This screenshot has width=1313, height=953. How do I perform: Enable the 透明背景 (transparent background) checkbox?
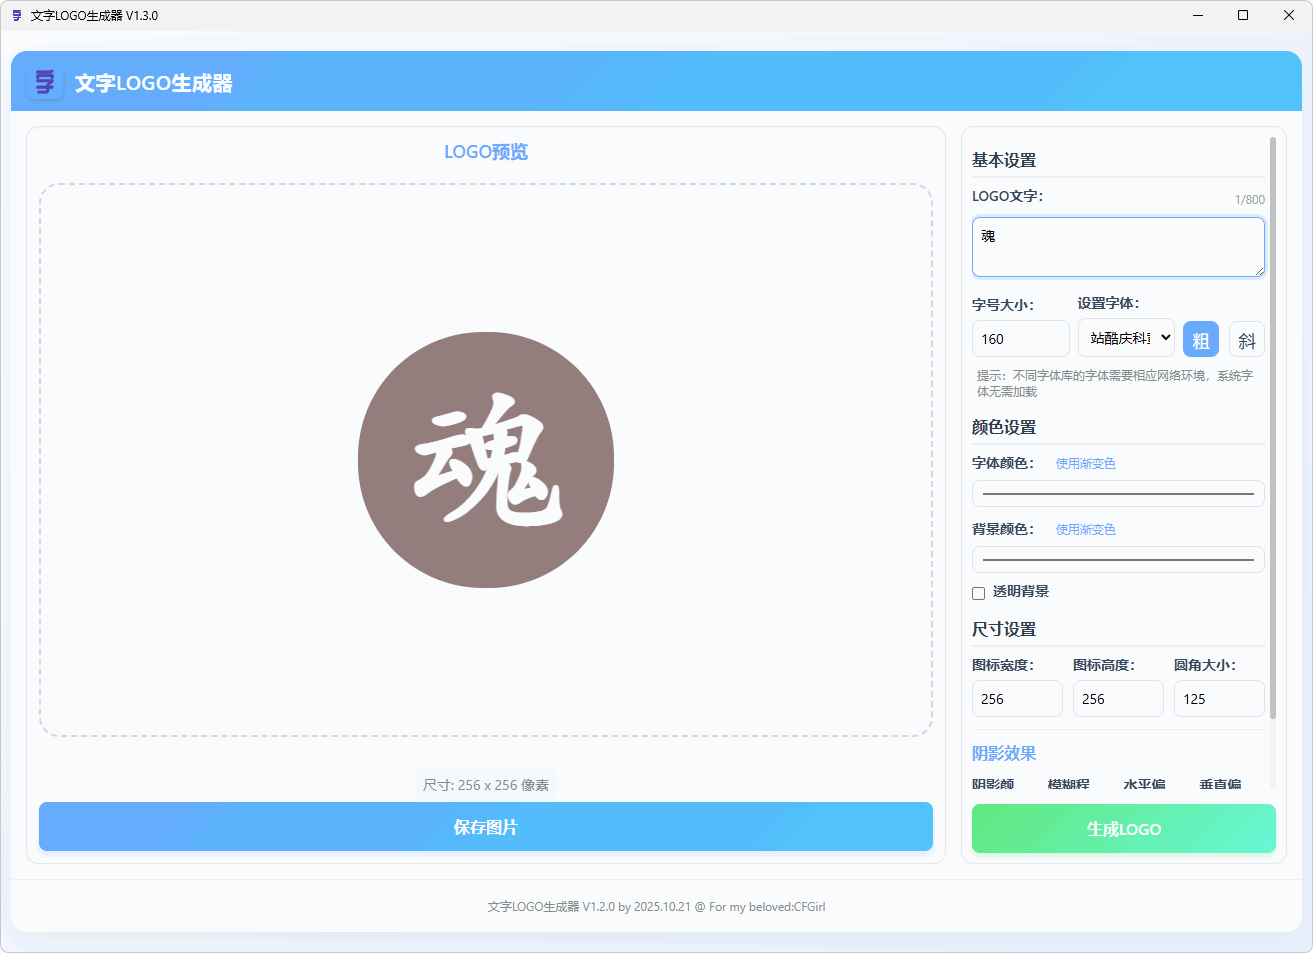pos(978,593)
